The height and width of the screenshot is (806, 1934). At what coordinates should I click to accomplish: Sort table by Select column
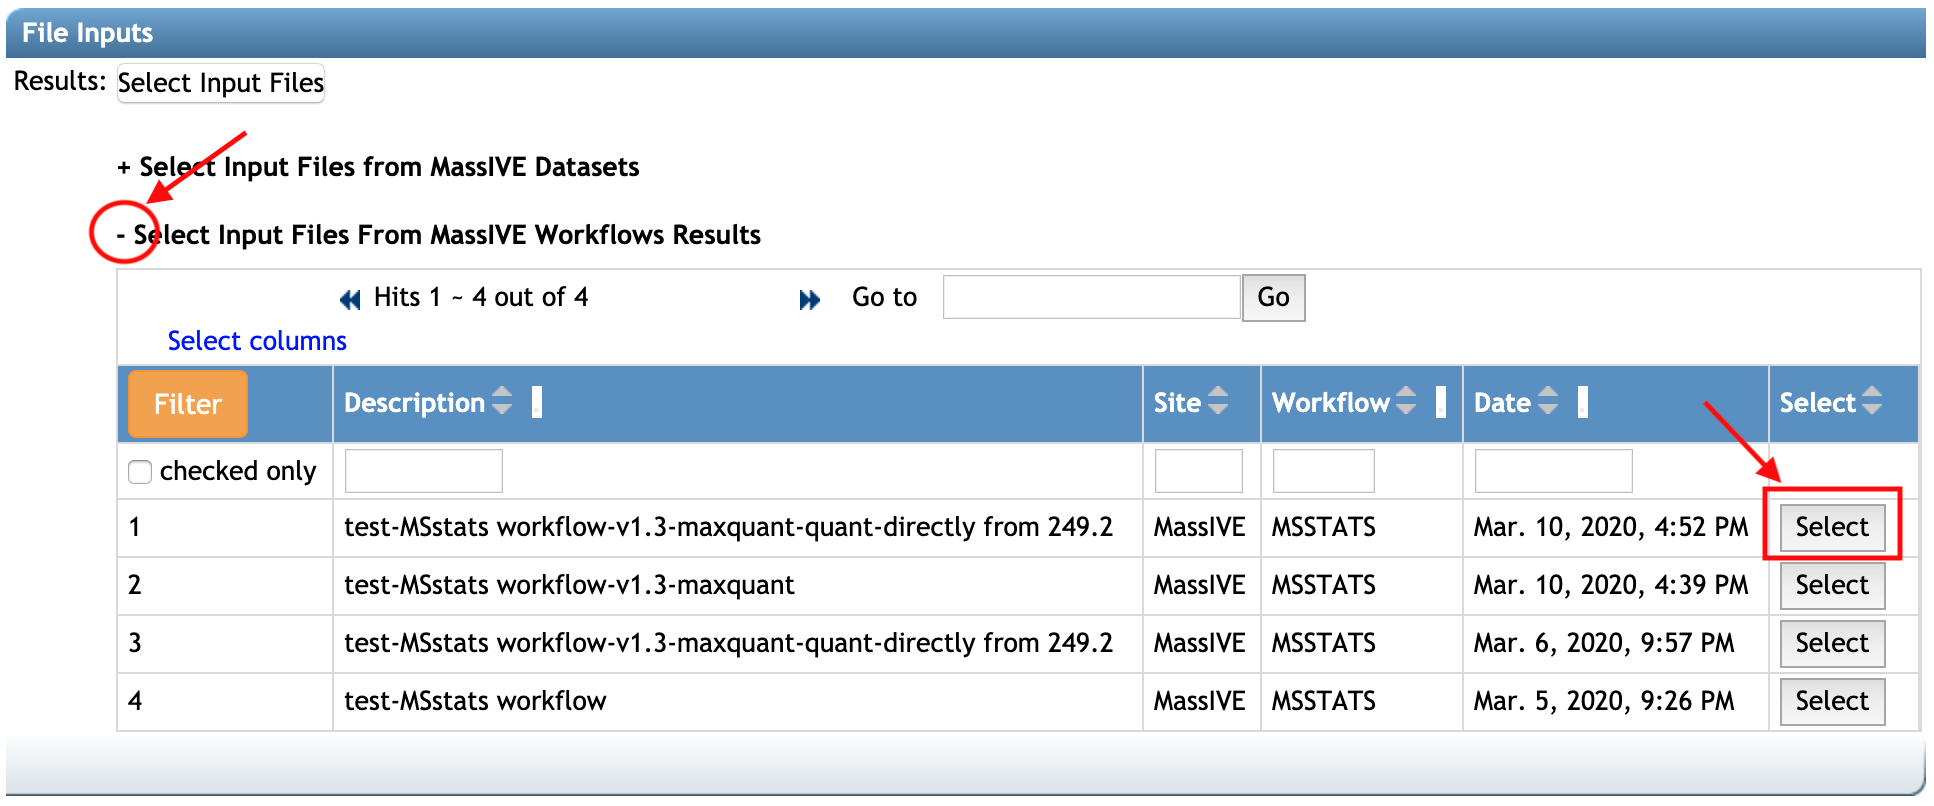tap(1871, 402)
